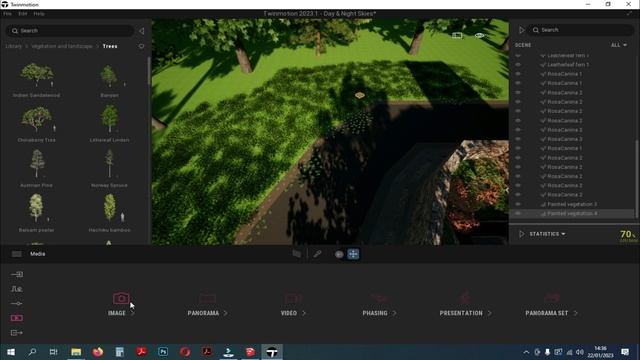Activate the Move gizmo tool
640x360 pixels.
point(353,254)
